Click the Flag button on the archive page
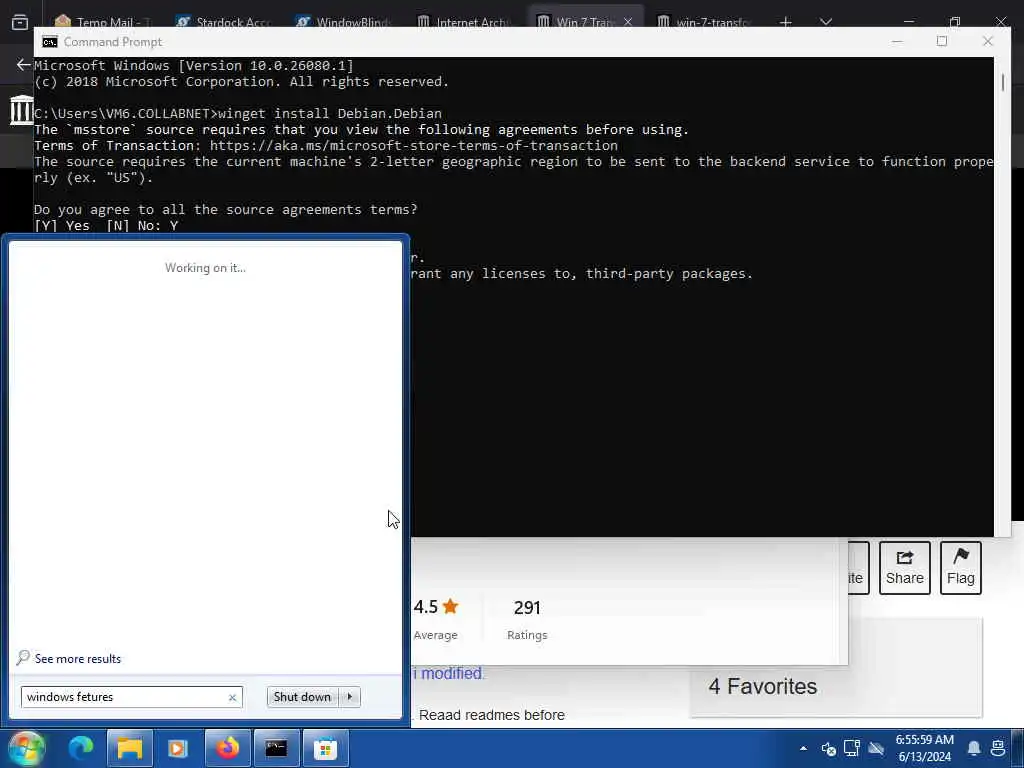 pyautogui.click(x=961, y=568)
